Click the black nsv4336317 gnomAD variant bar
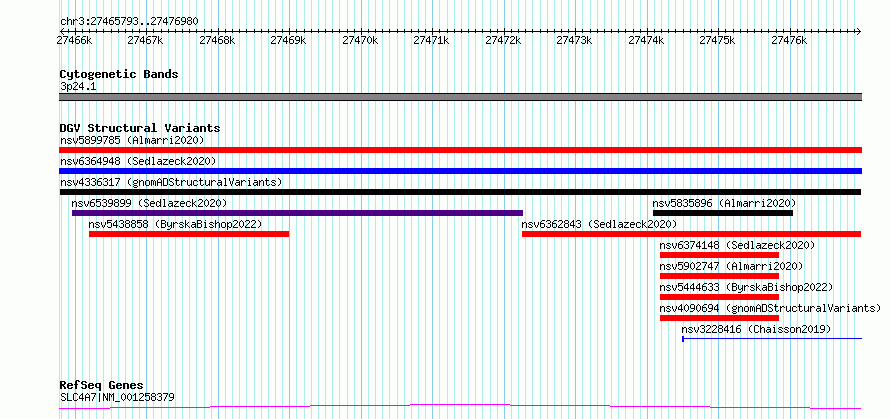The image size is (890, 419). pos(460,192)
